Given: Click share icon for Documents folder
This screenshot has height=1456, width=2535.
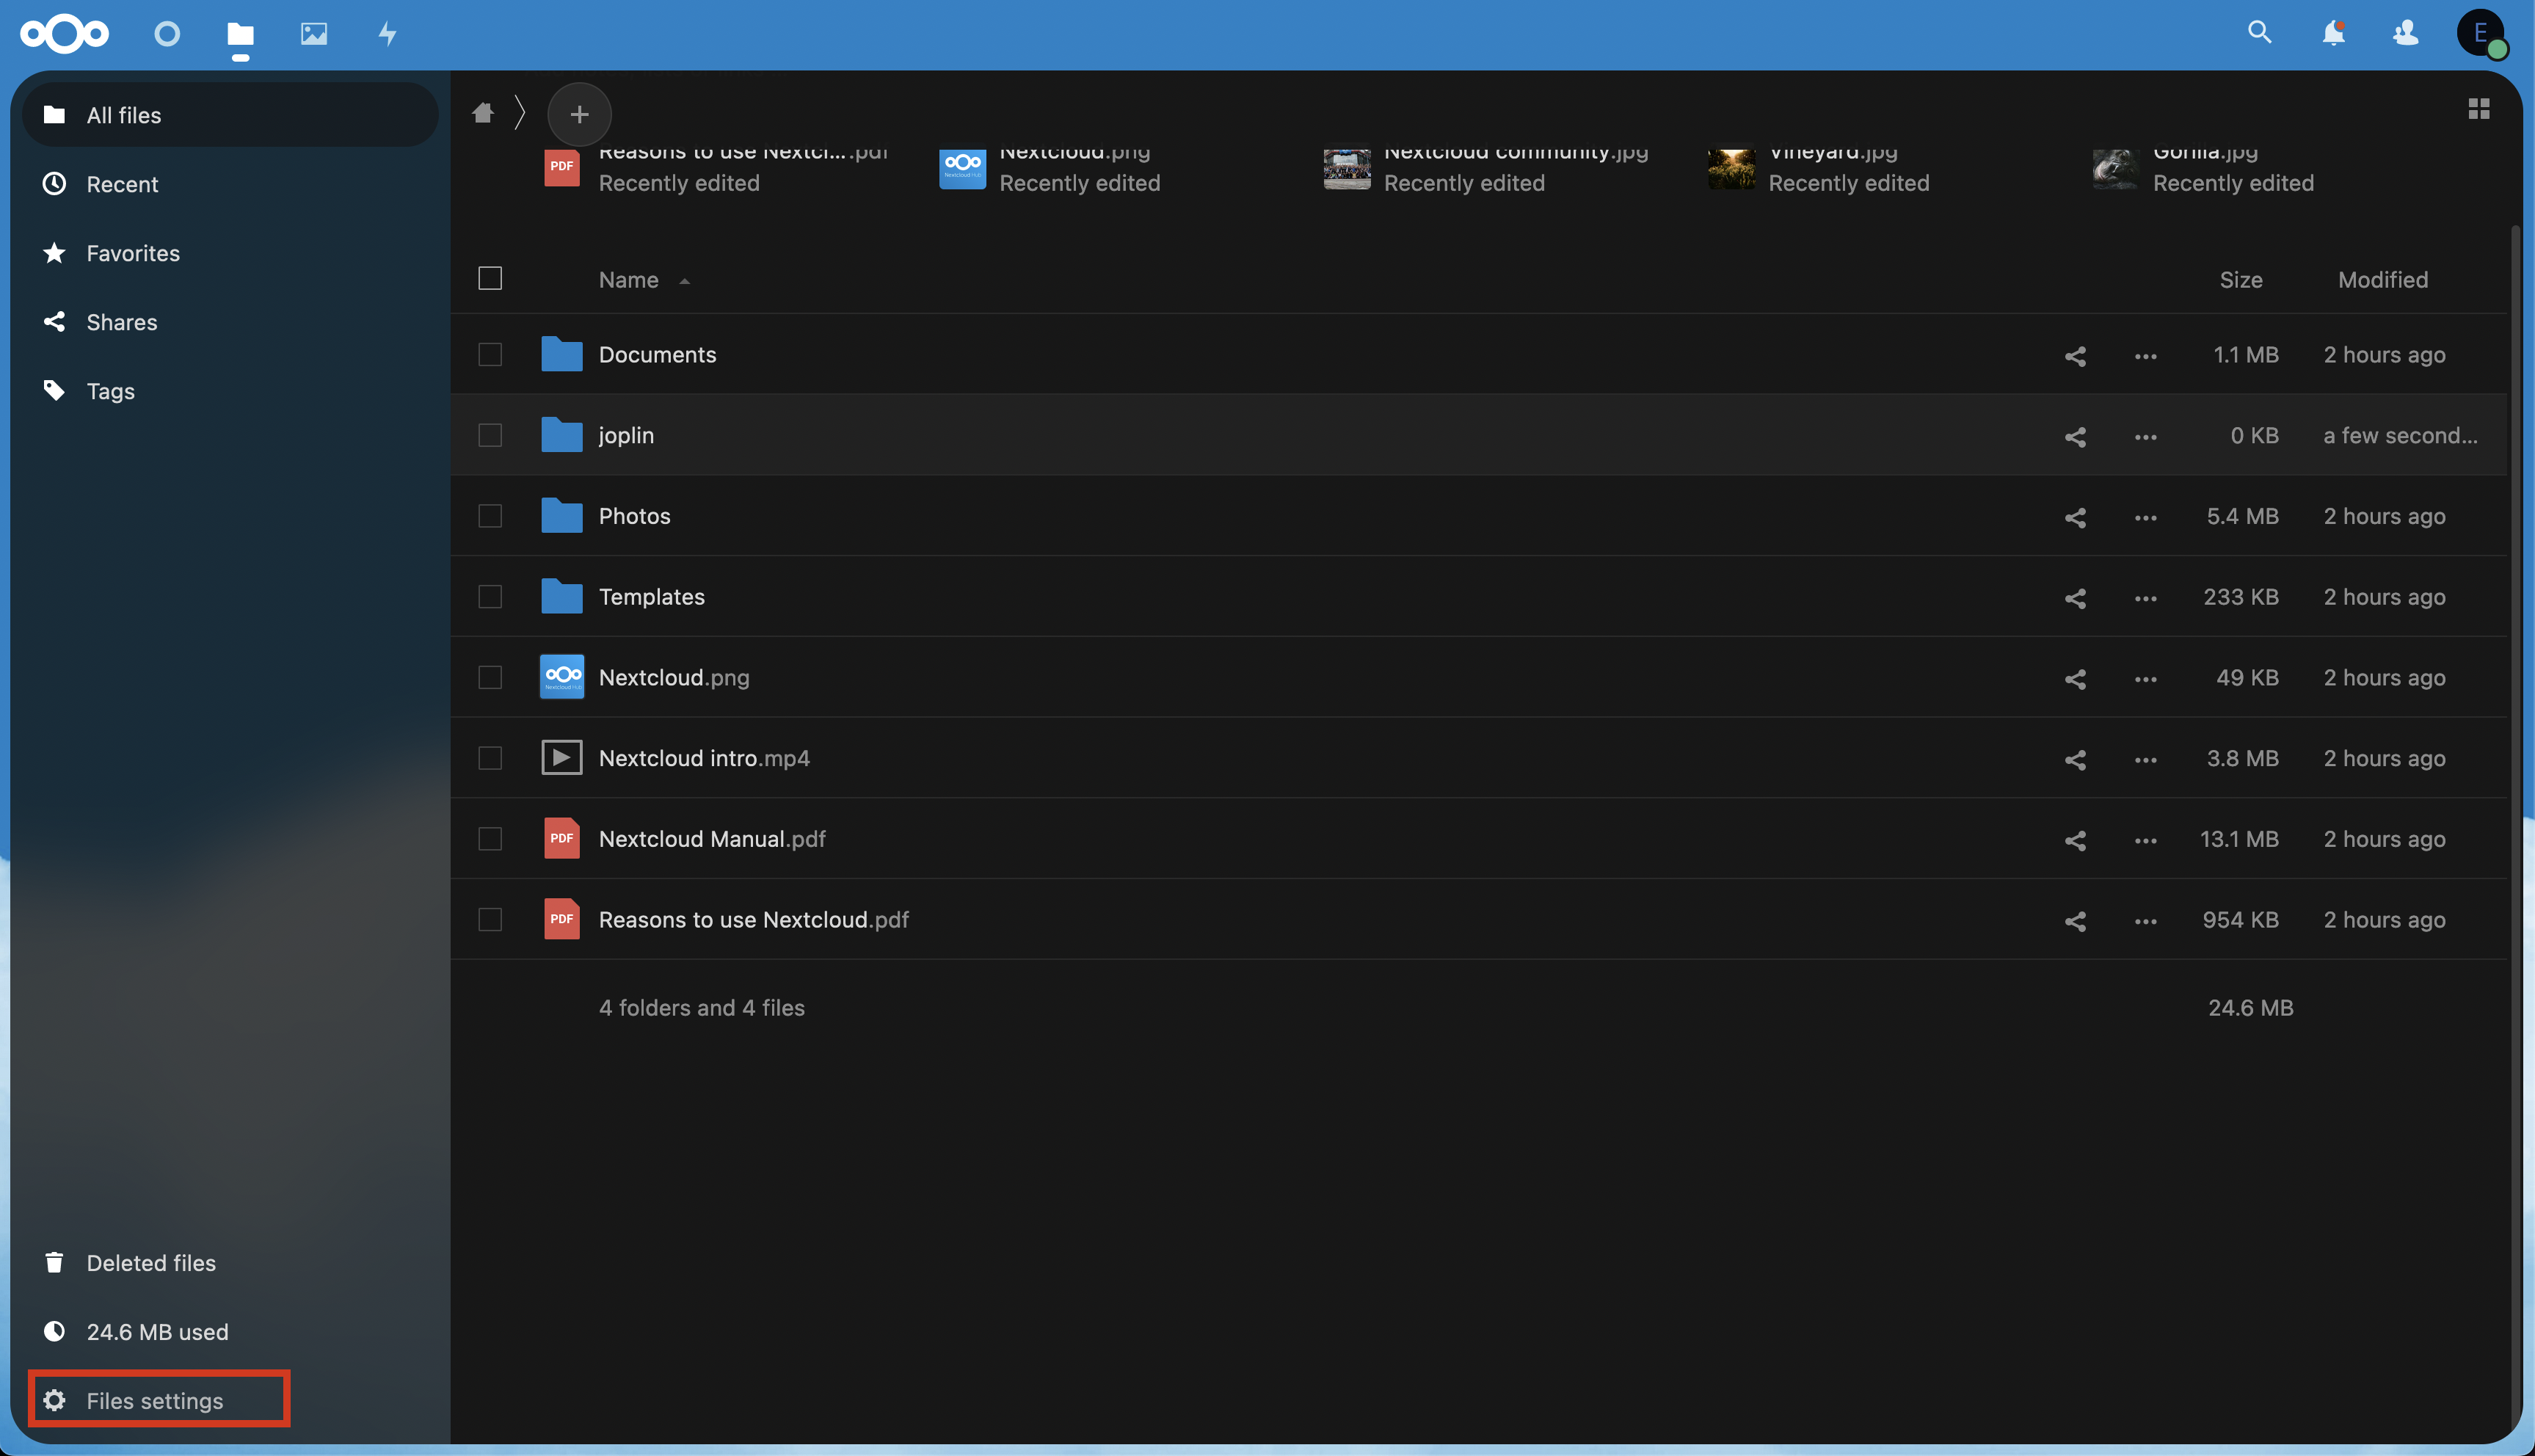Looking at the screenshot, I should (2075, 356).
